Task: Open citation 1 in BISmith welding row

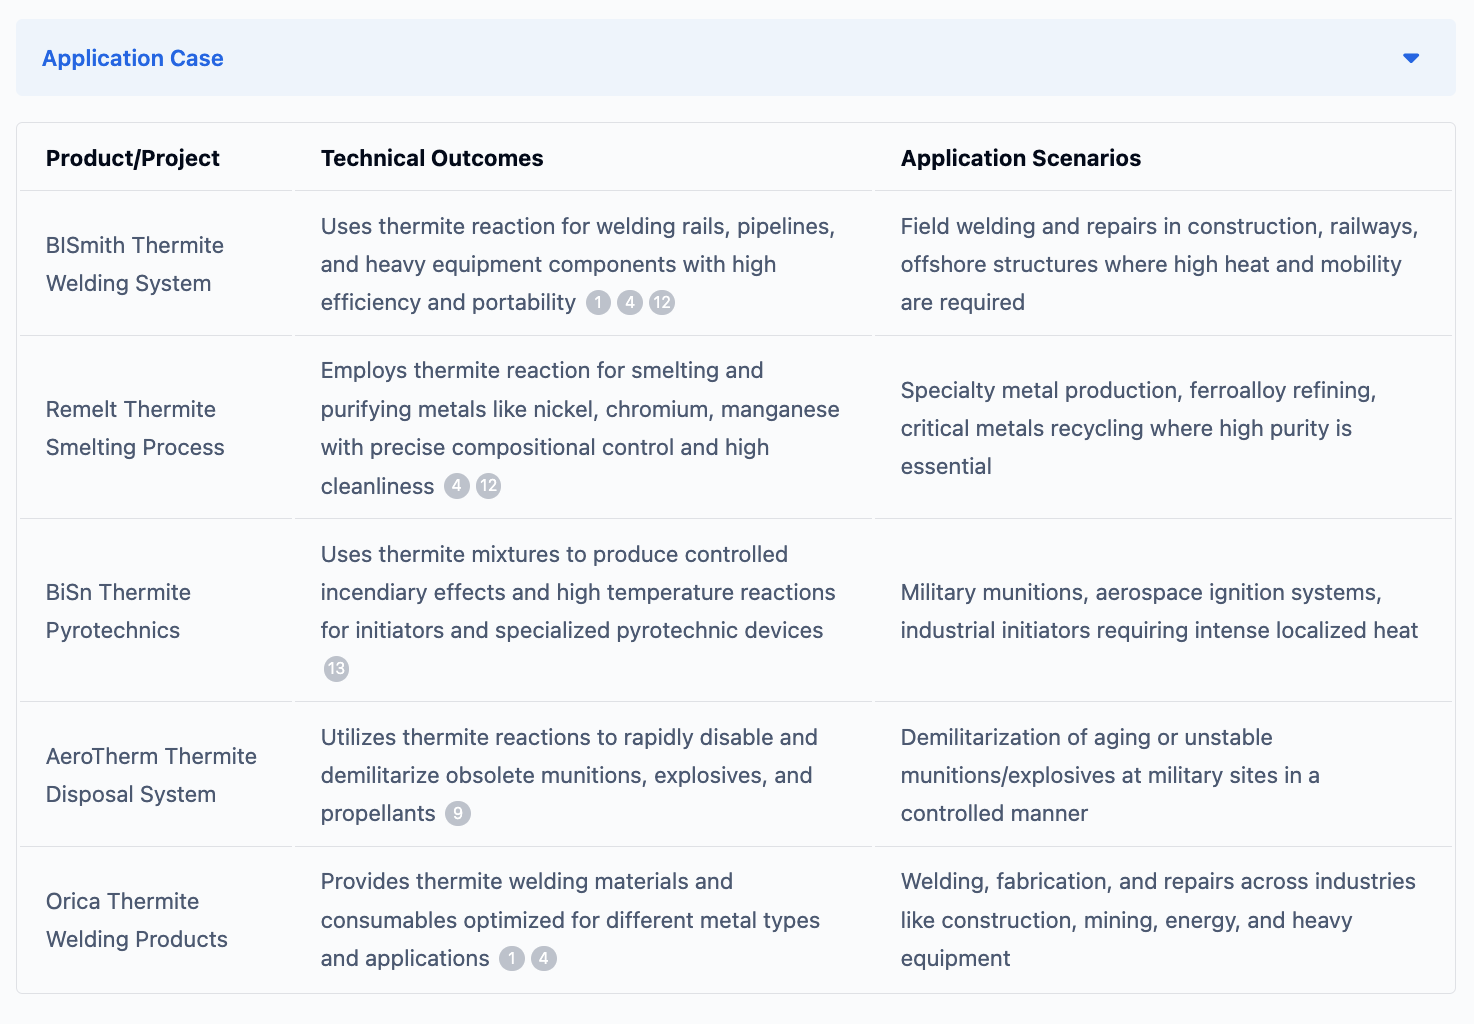Action: (598, 302)
